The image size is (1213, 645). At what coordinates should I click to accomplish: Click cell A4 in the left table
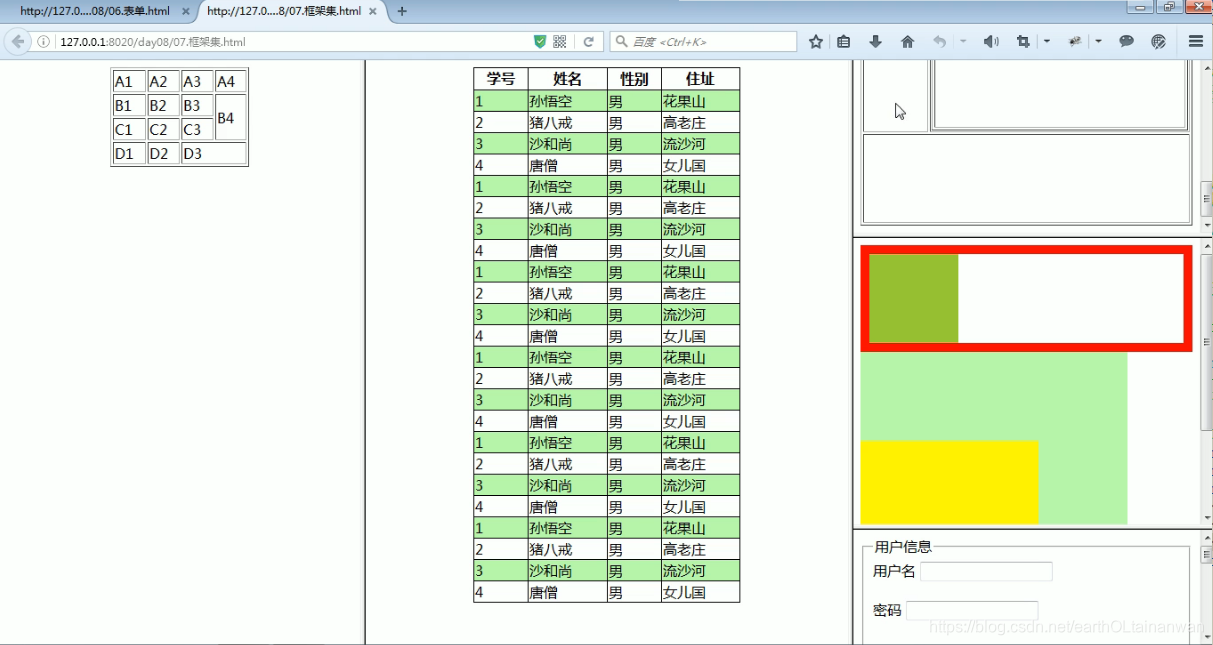click(230, 81)
